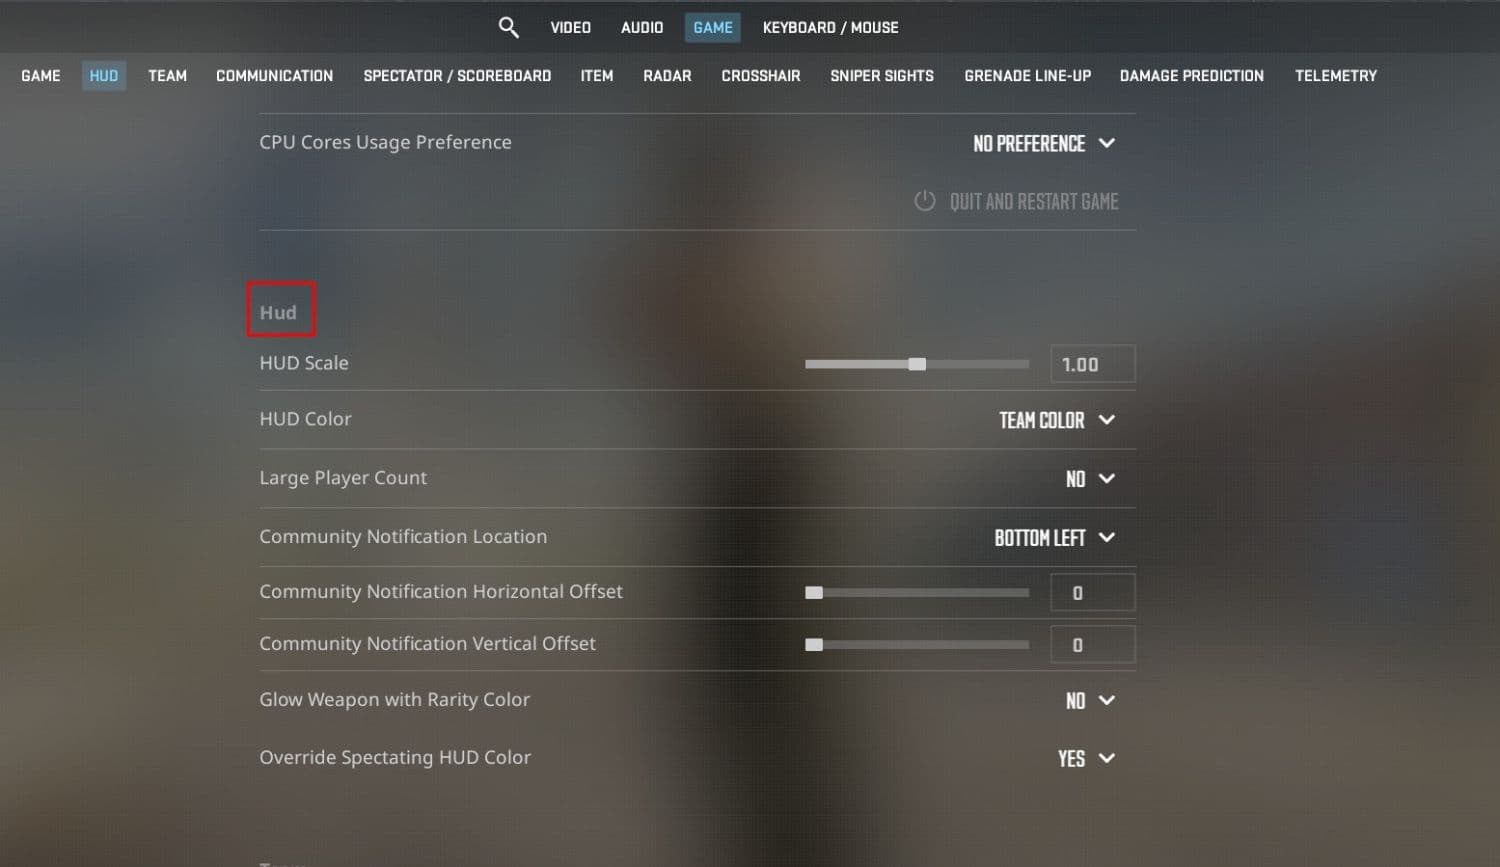Expand Override Spectating HUD Color dropdown

tap(1086, 759)
